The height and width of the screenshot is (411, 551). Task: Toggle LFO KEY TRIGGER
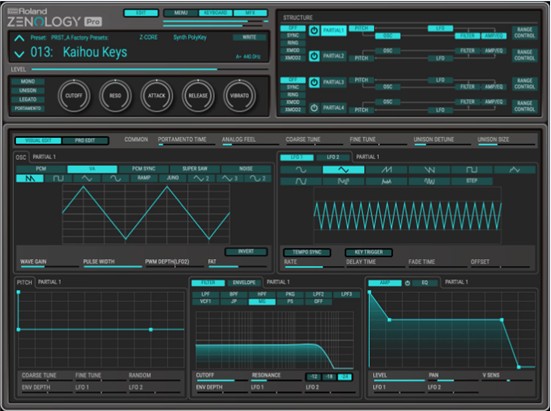369,252
